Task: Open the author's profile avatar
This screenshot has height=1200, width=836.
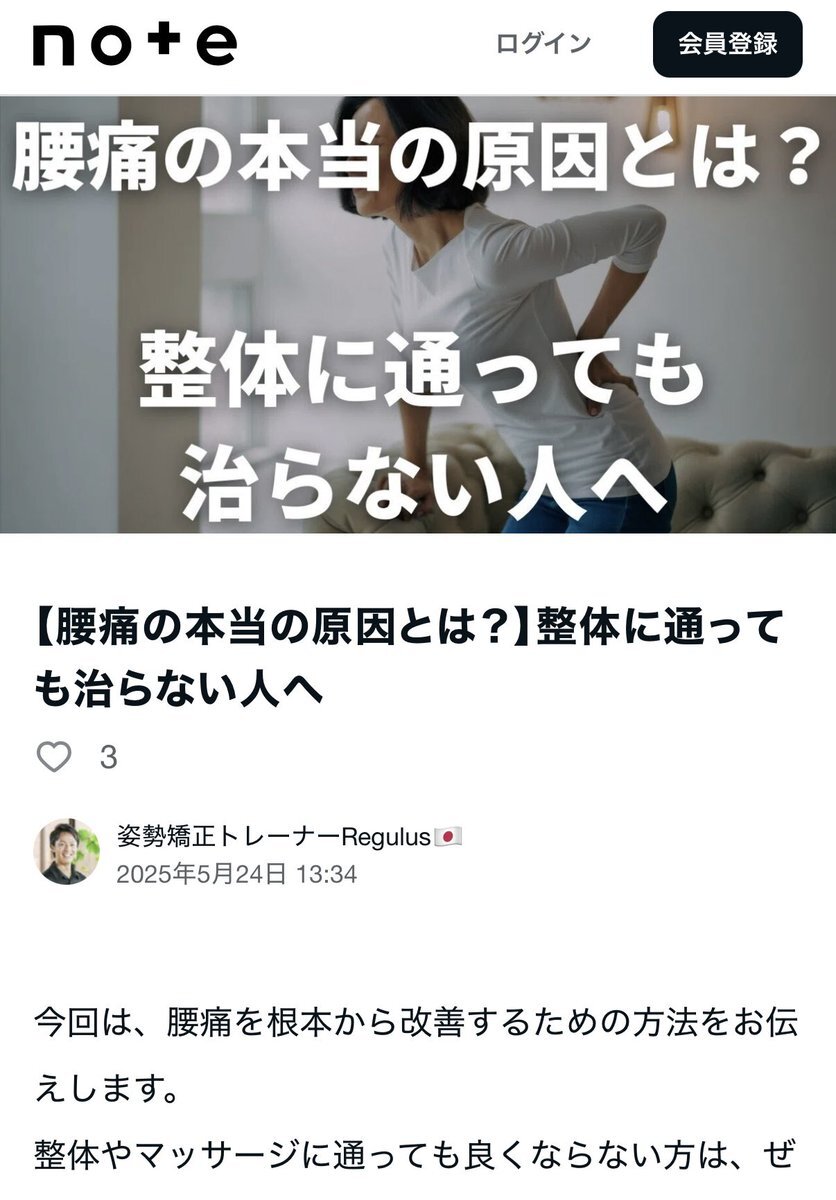Action: pos(68,852)
